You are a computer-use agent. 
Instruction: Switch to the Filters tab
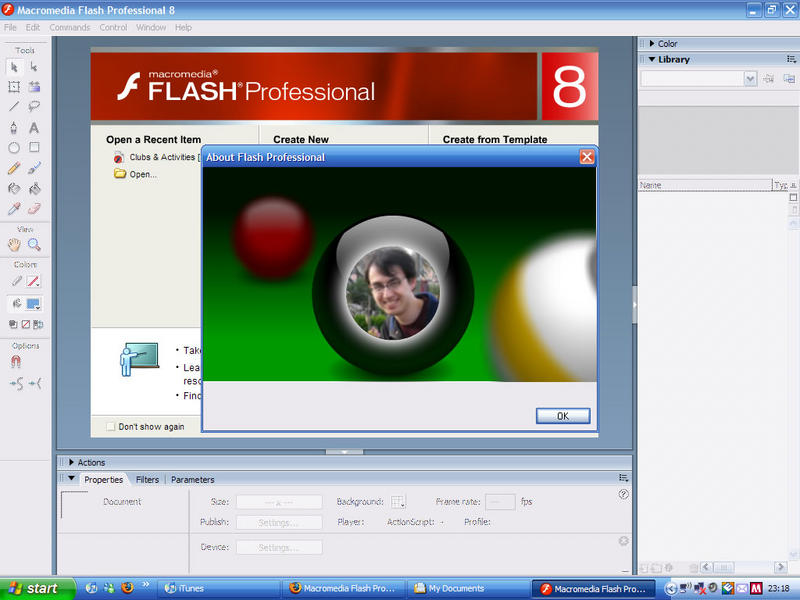147,480
